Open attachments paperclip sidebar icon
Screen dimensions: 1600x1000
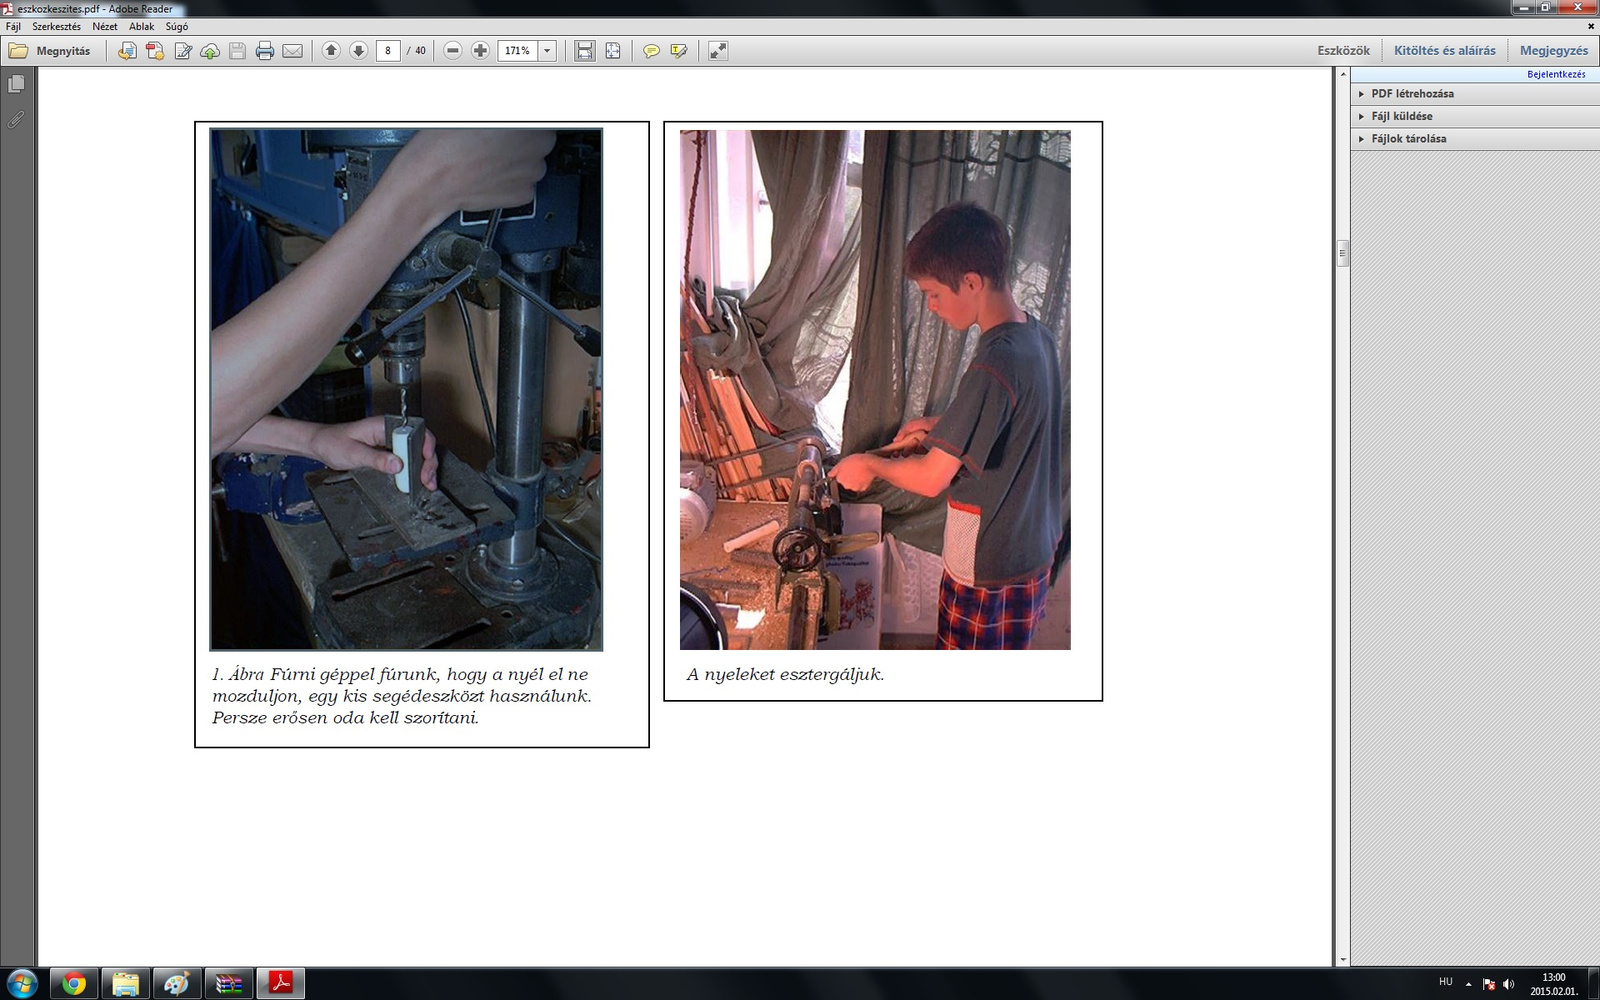click(x=16, y=120)
